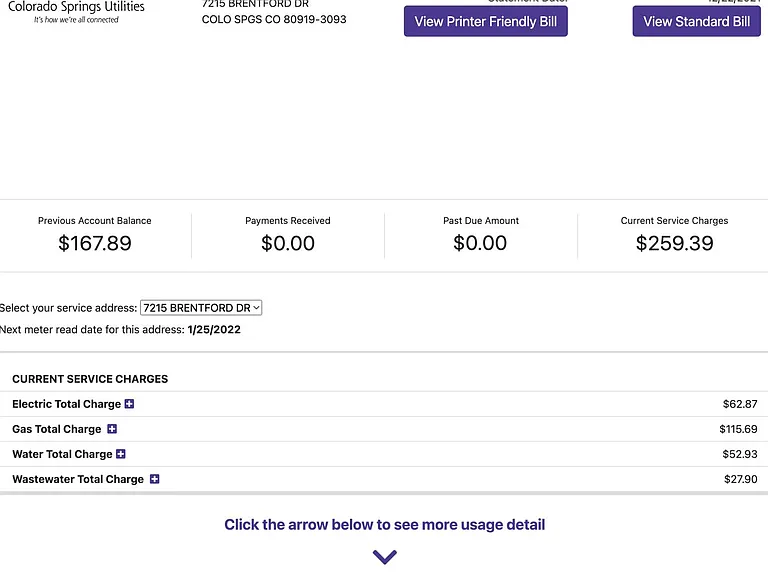Select the $167.89 previous account balance

[95, 243]
